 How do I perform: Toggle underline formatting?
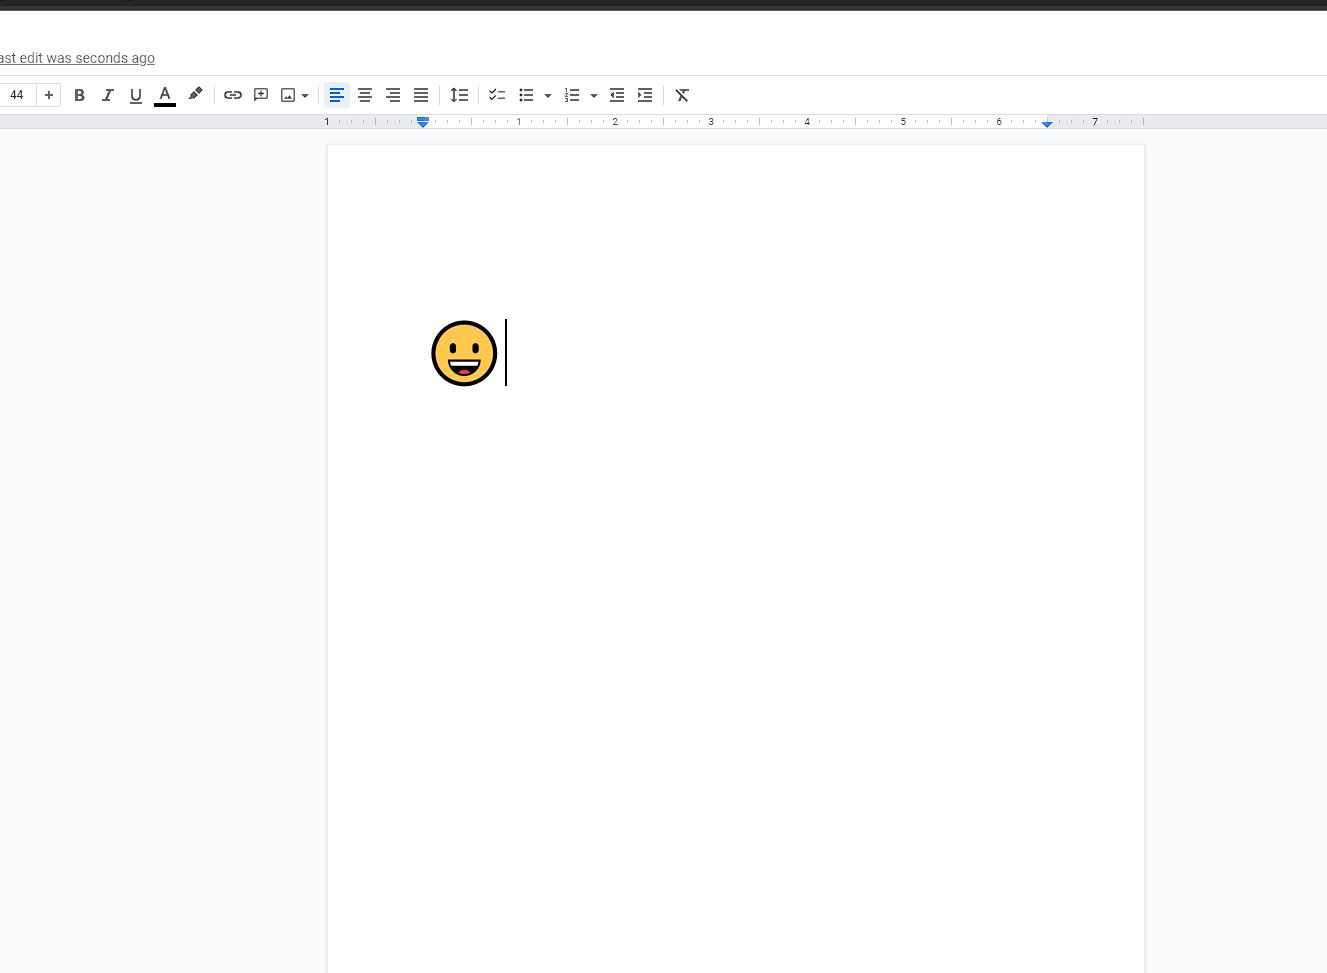click(x=136, y=95)
